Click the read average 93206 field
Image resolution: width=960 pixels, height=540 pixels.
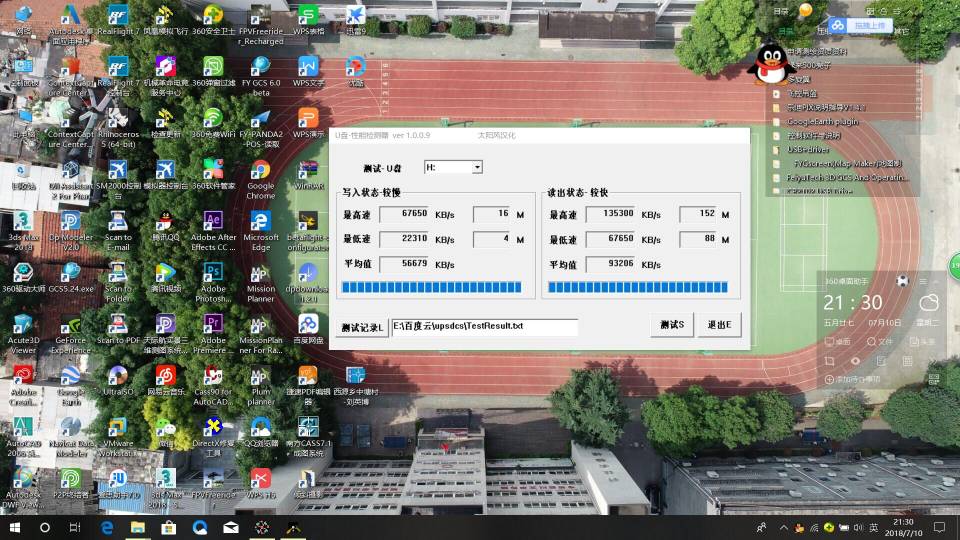coord(610,264)
